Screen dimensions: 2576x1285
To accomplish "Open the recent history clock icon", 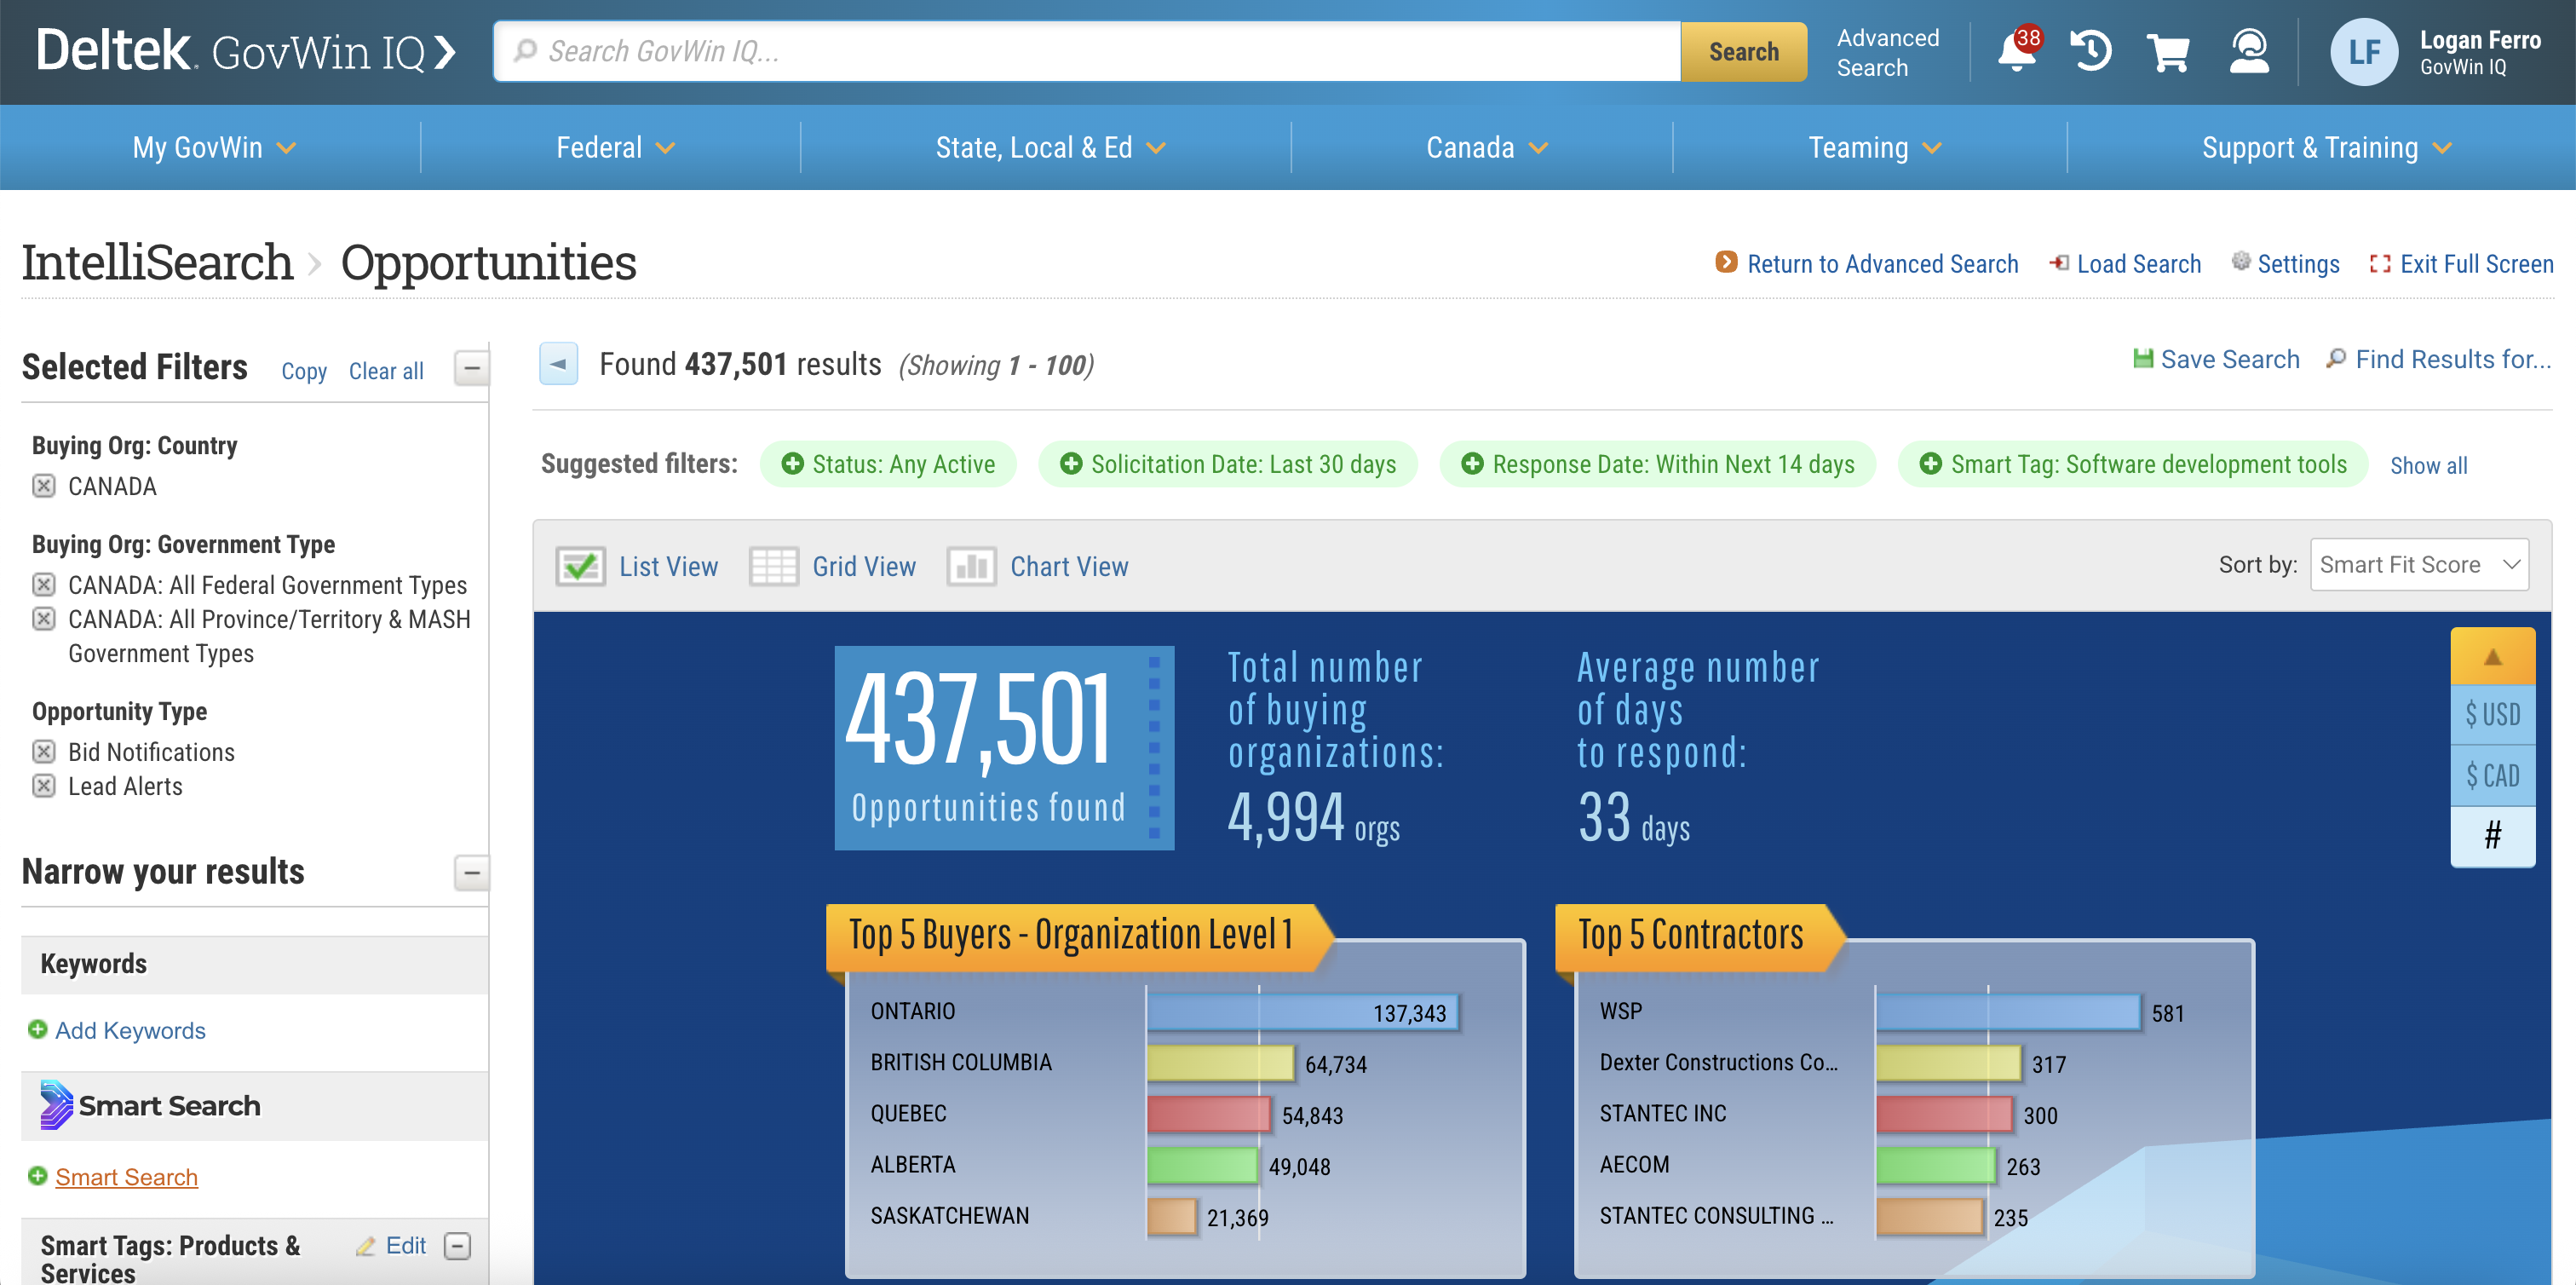I will [x=2091, y=51].
